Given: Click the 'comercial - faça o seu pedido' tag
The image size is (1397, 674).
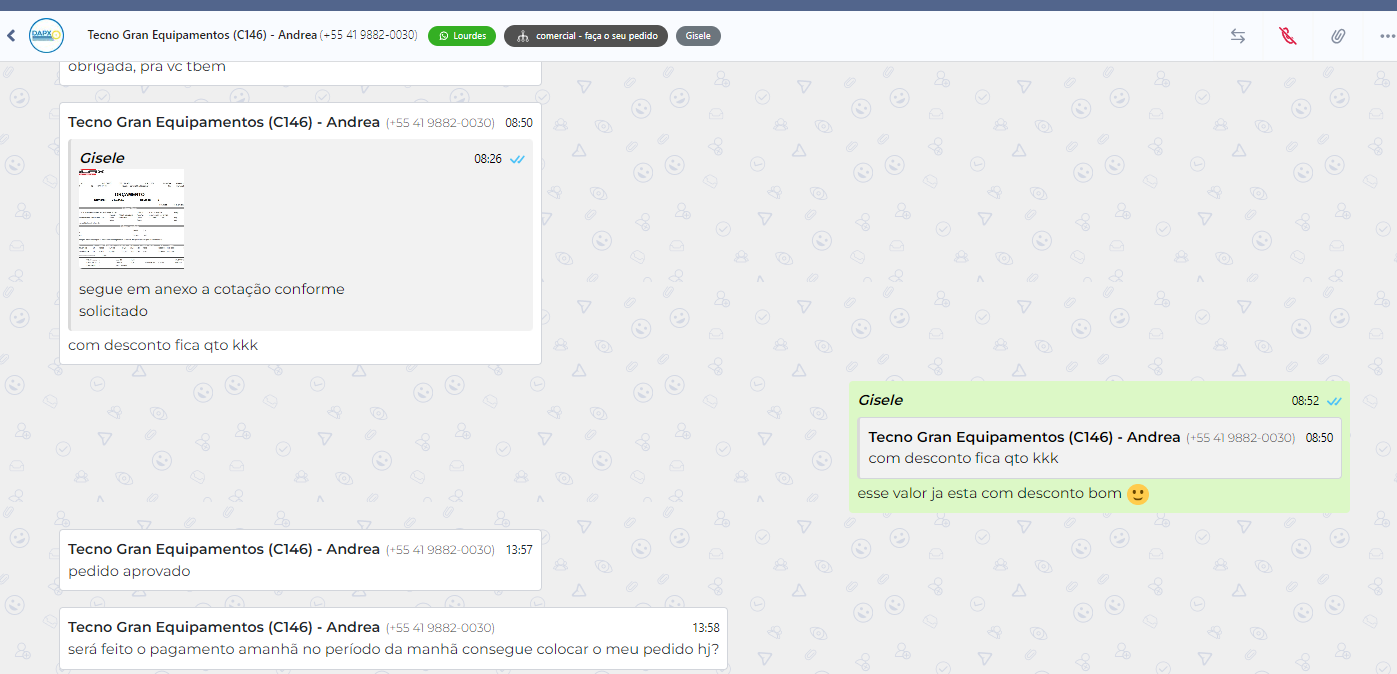Looking at the screenshot, I should click(586, 36).
